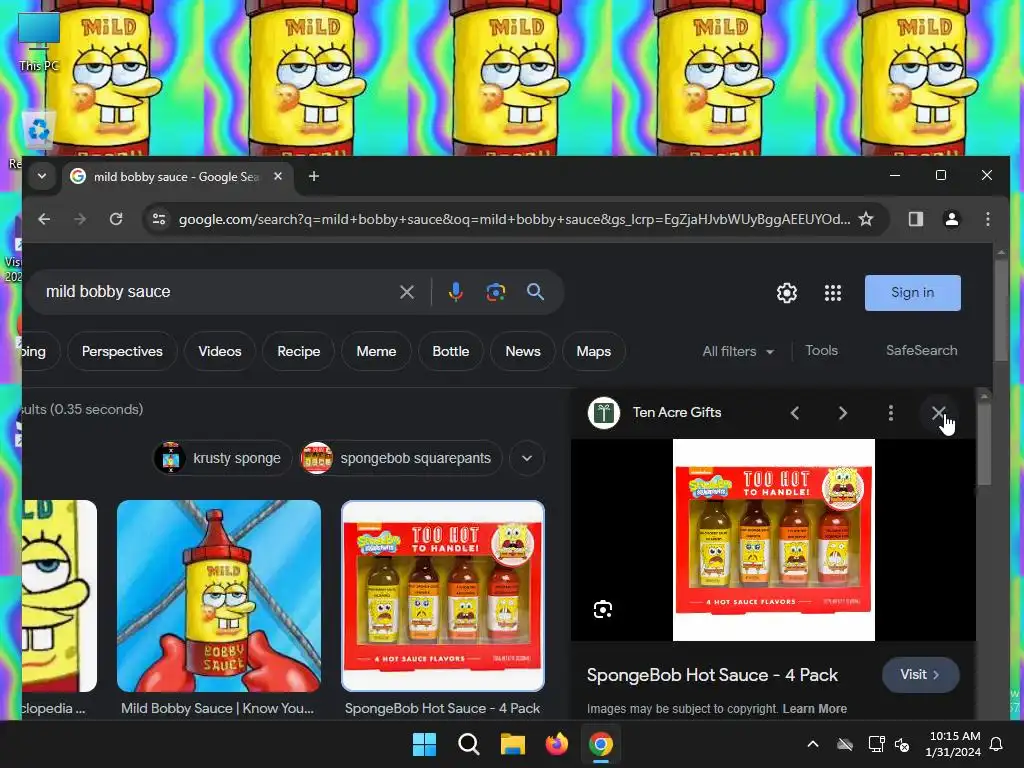Switch to News results
1024x768 pixels.
coord(523,351)
